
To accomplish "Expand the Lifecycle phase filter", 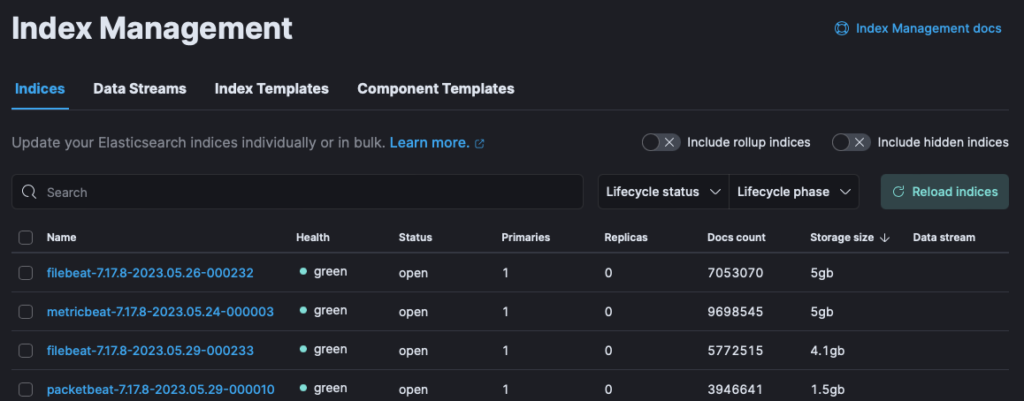I will coord(794,192).
